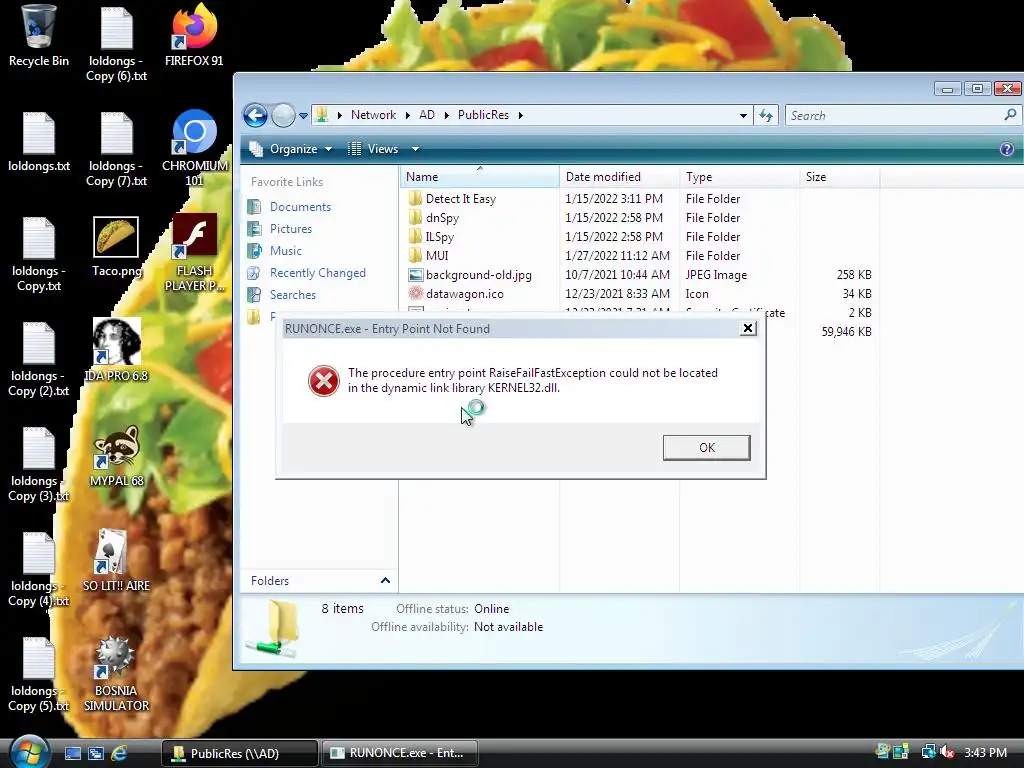The height and width of the screenshot is (768, 1024).
Task: Click Show Desktop in Quick Launch
Action: (x=72, y=754)
